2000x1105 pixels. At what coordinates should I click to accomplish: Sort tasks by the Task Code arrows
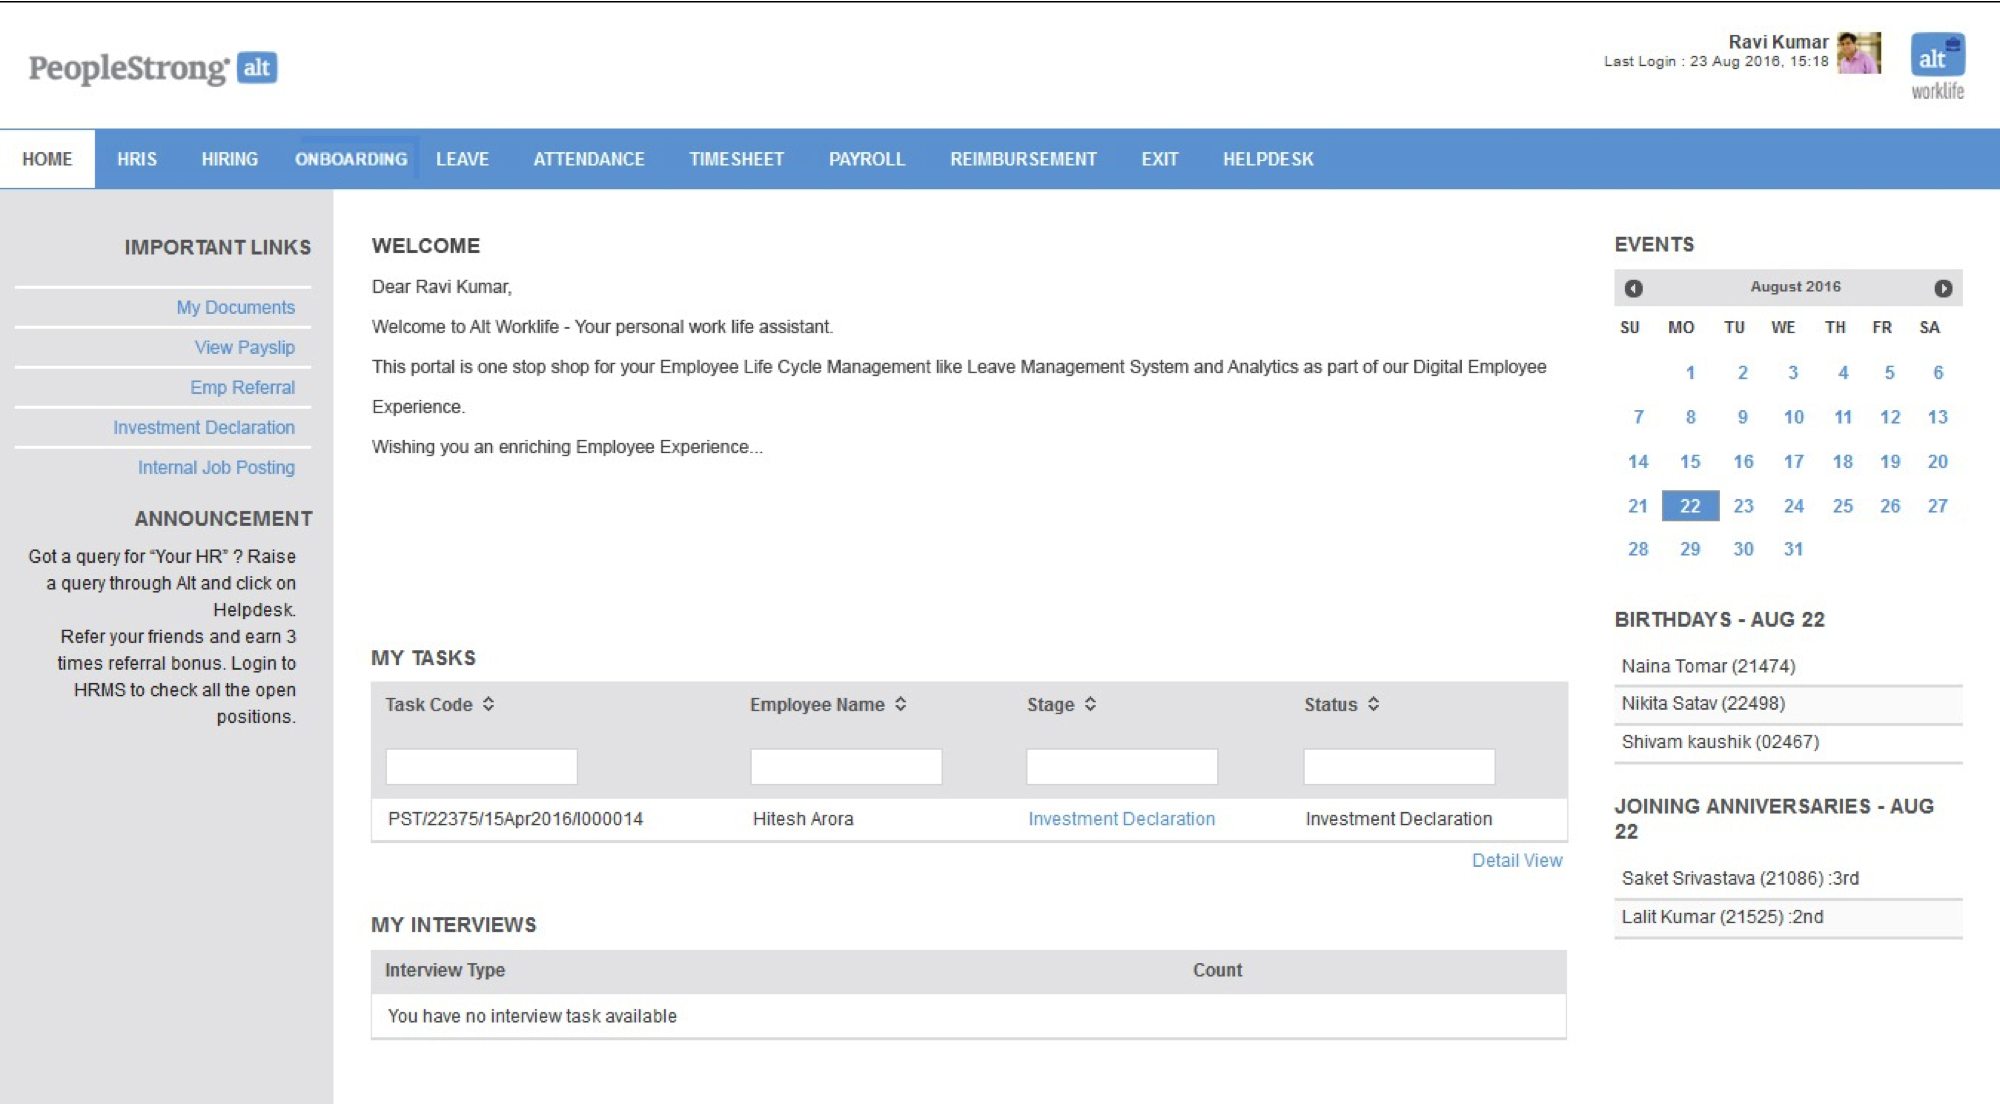[x=488, y=704]
